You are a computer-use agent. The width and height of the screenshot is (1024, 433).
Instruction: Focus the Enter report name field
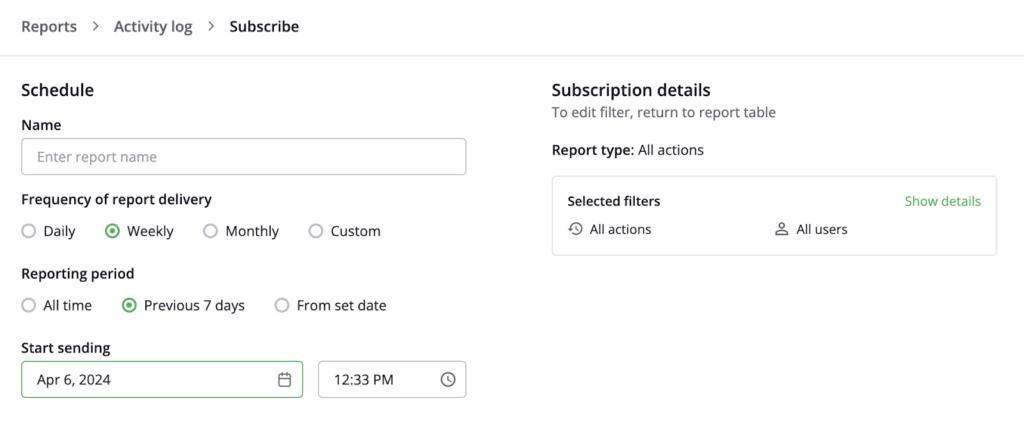click(243, 157)
